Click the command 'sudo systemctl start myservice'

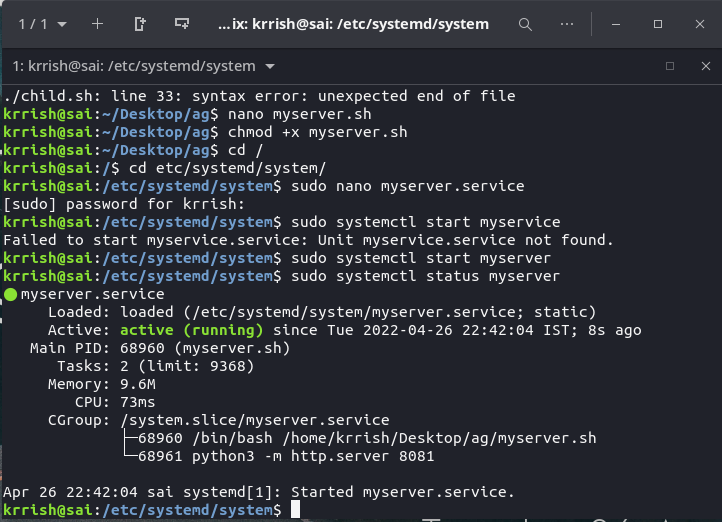(x=425, y=222)
